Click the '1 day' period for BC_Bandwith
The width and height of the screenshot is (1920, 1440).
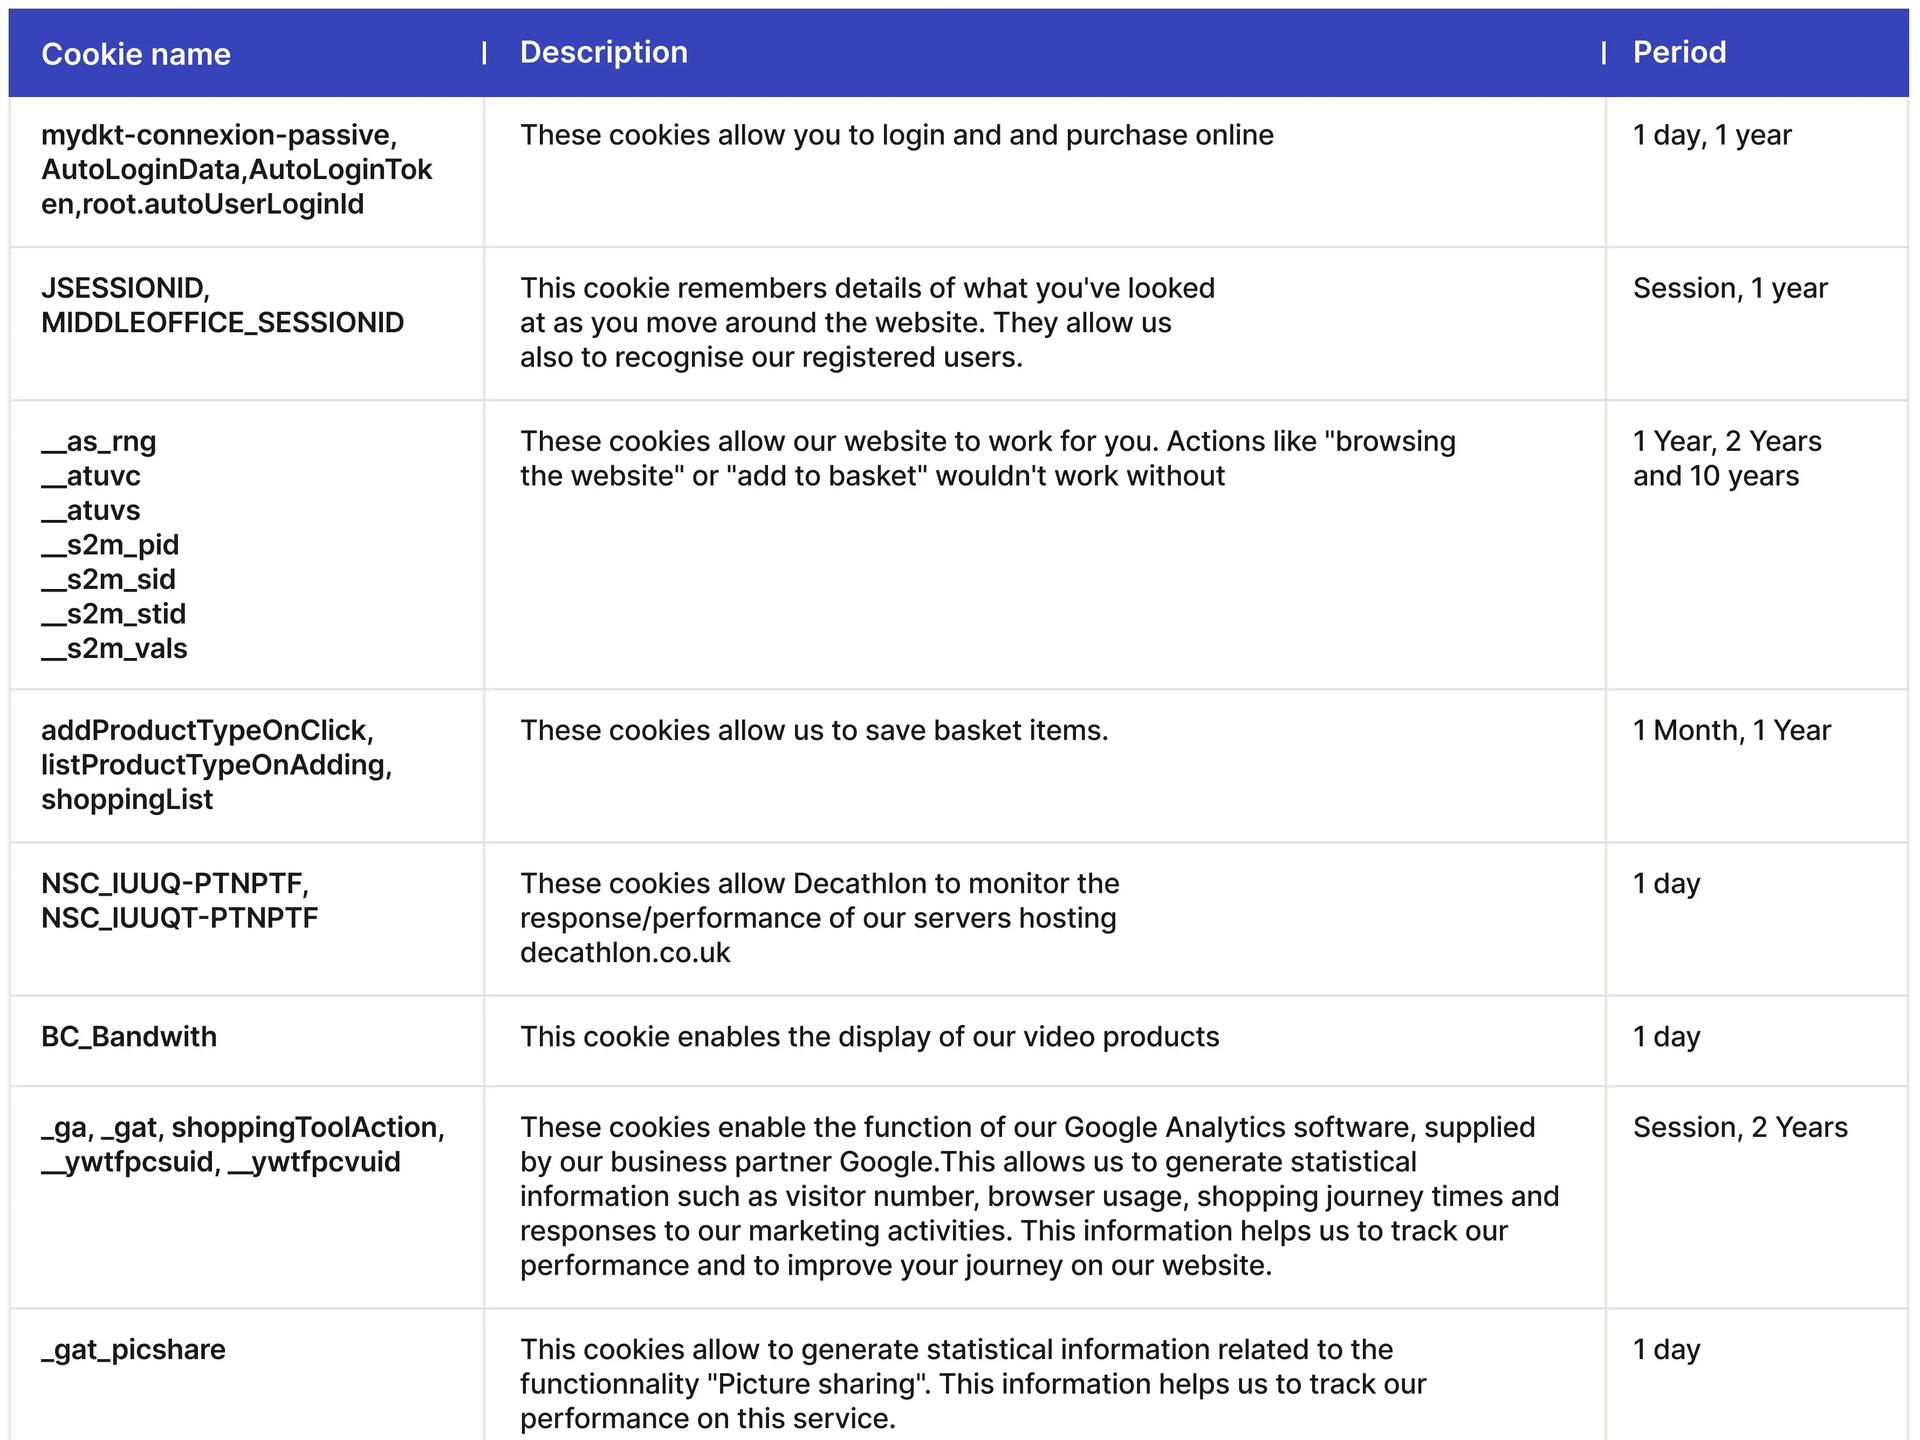pos(1666,1036)
